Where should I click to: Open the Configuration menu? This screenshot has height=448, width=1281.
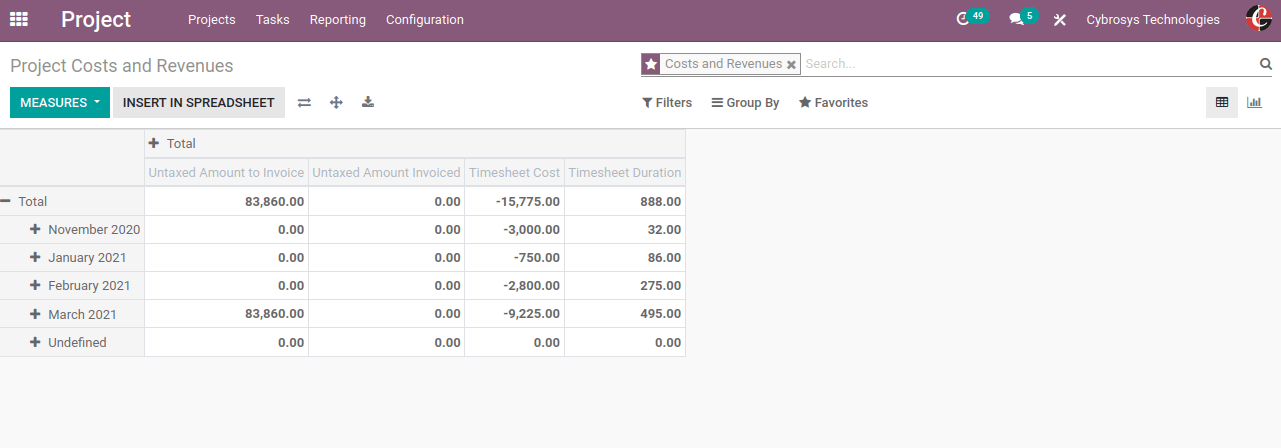point(425,20)
